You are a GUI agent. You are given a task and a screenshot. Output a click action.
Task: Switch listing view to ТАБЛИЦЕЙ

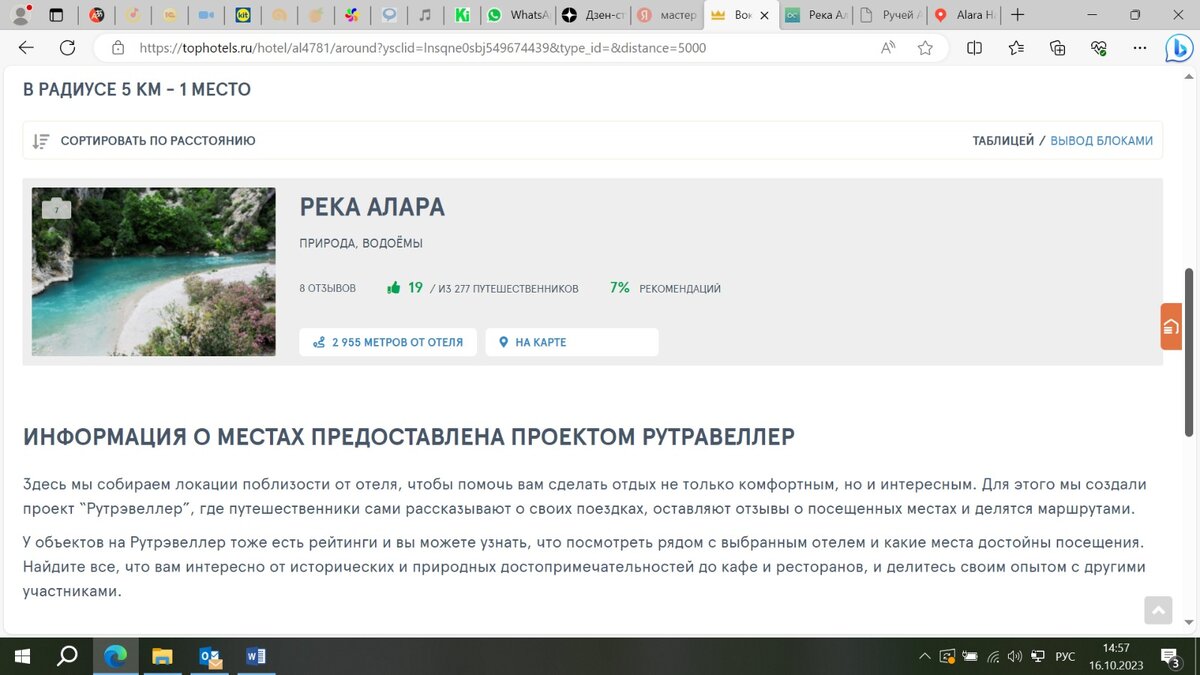pyautogui.click(x=1003, y=140)
